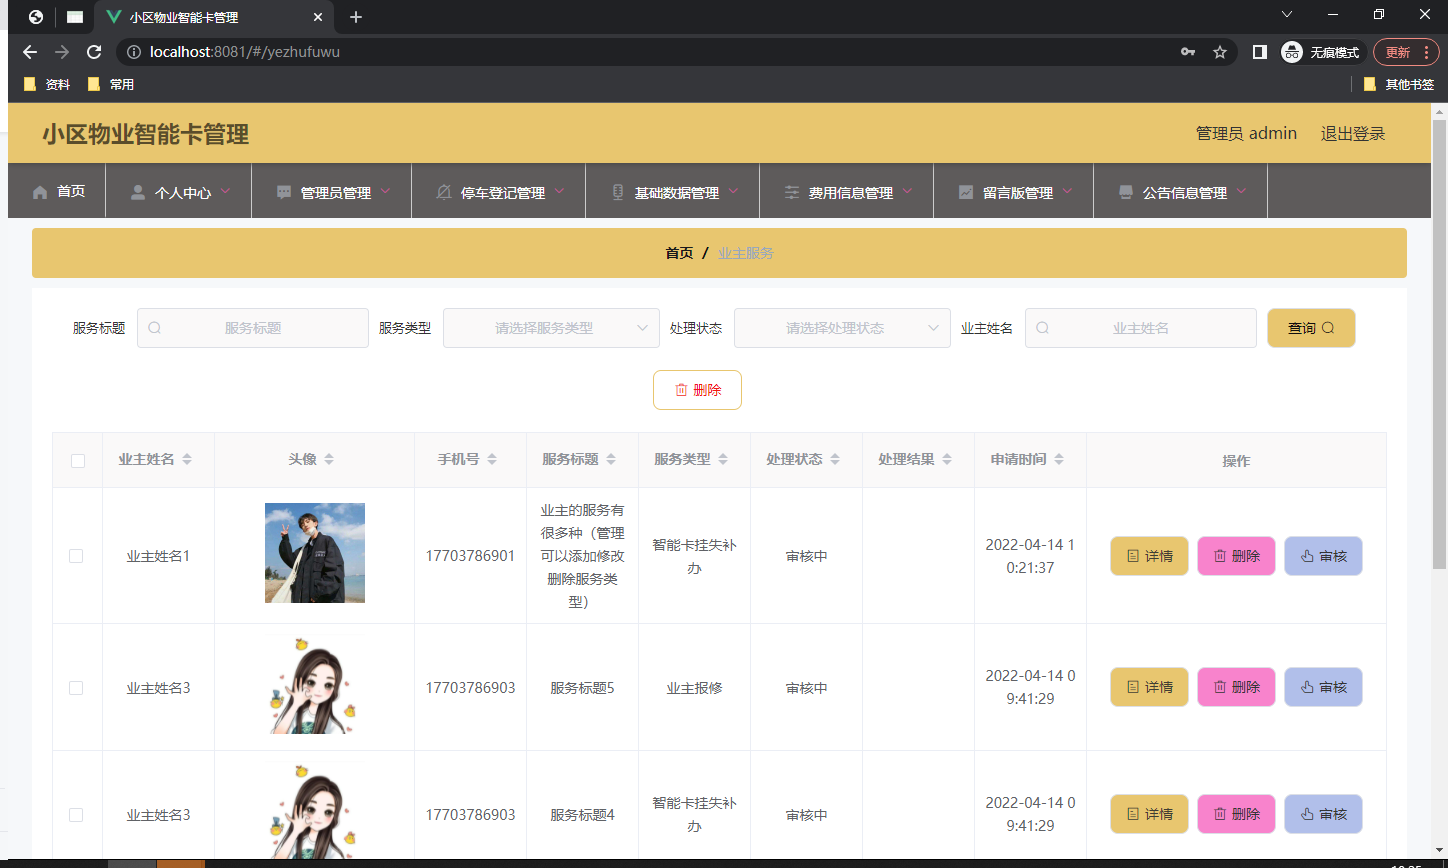Open the cartoon avatar in 服务标题5 row
Image resolution: width=1448 pixels, height=868 pixels.
315,687
